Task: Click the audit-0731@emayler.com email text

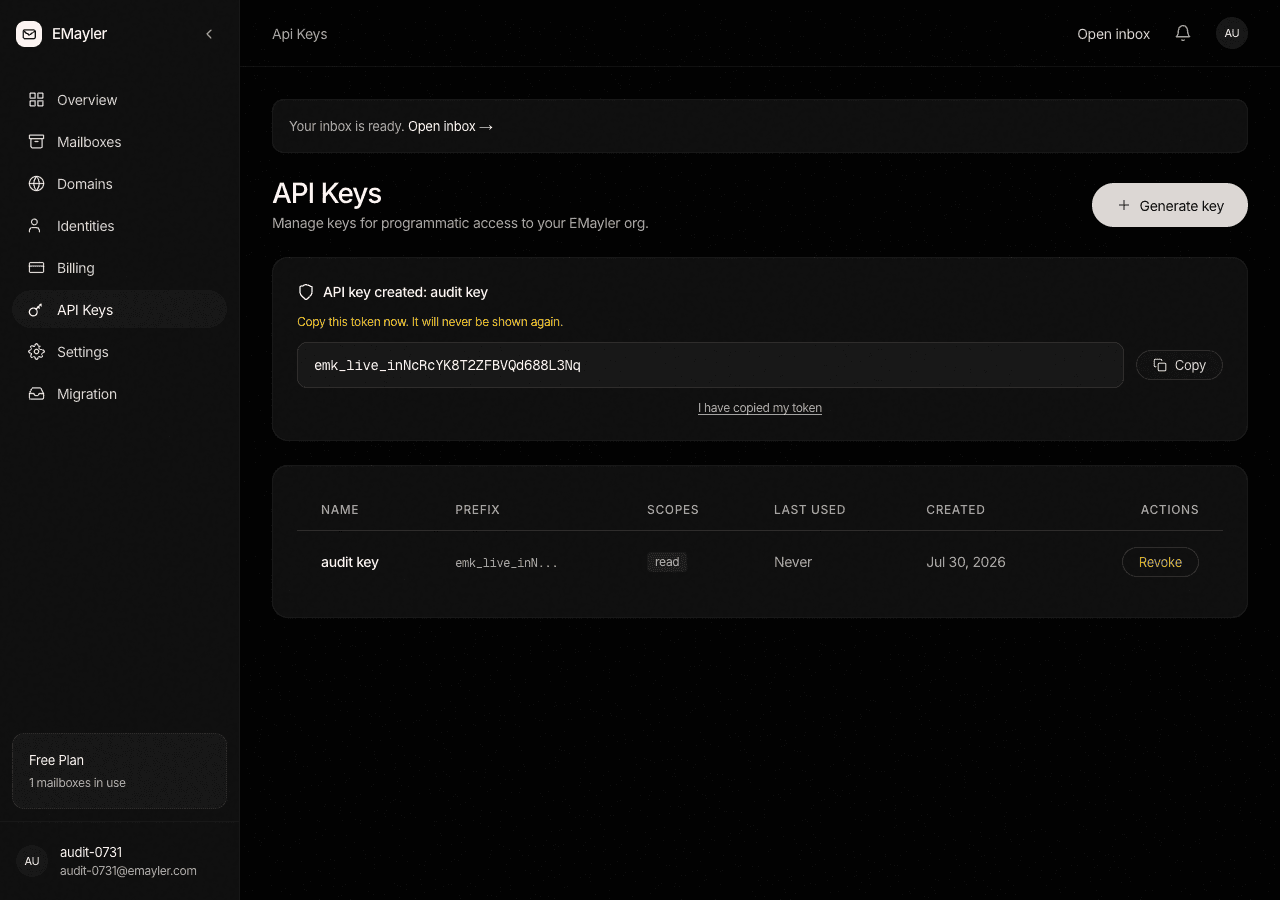Action: coord(128,871)
